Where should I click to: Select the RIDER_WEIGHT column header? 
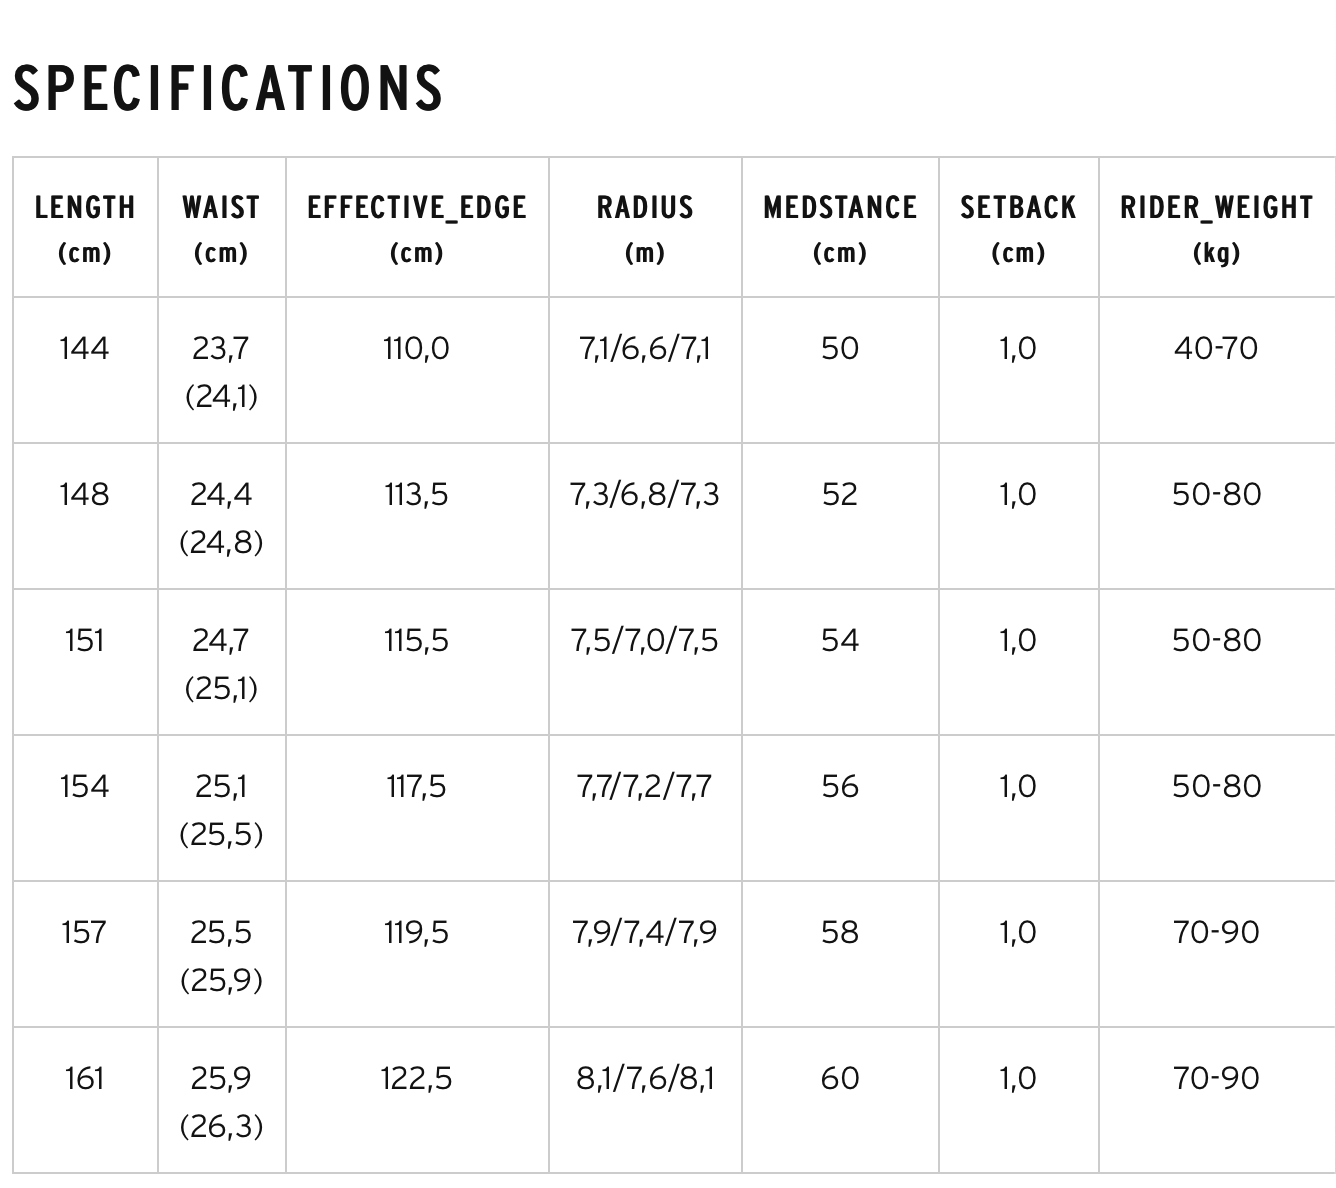pyautogui.click(x=1217, y=227)
